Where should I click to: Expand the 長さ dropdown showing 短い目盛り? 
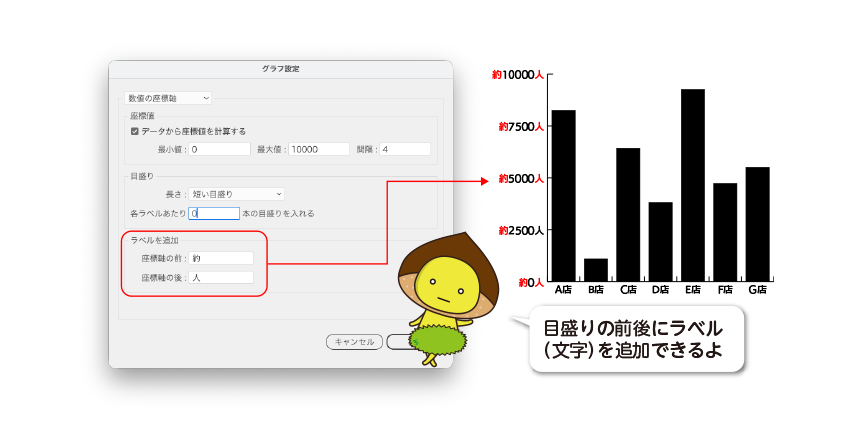[237, 194]
